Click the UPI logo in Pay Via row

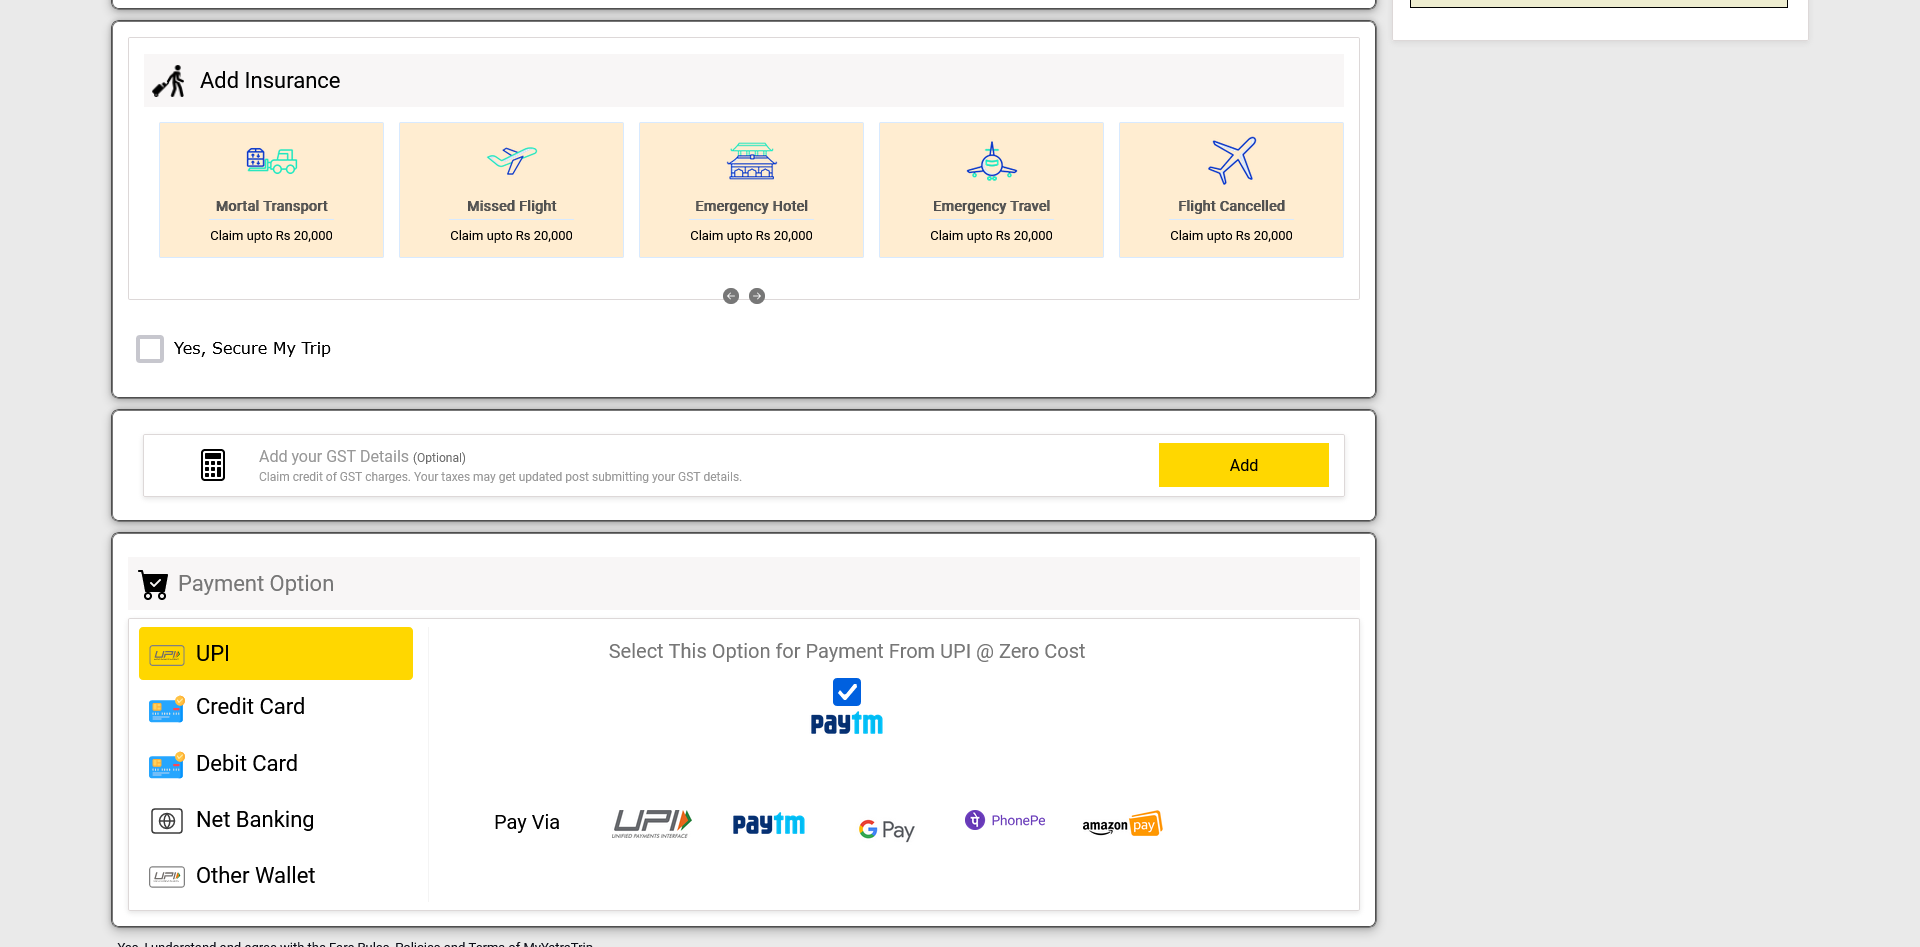click(x=652, y=824)
